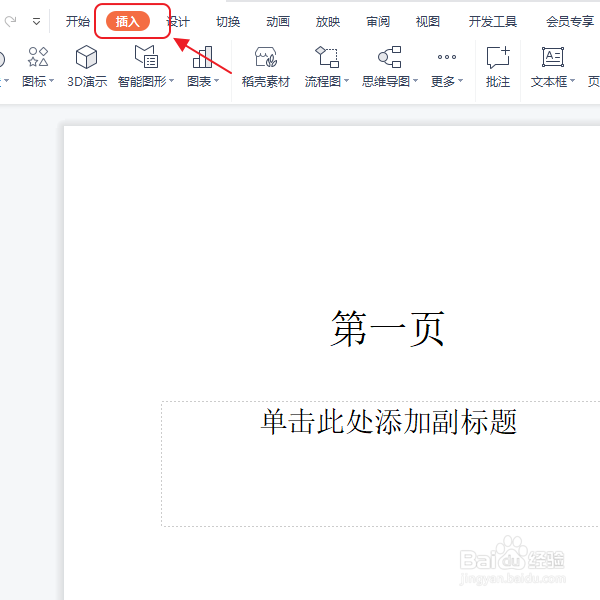This screenshot has width=600, height=600.
Task: Add a 批注 comment
Action: (x=498, y=67)
